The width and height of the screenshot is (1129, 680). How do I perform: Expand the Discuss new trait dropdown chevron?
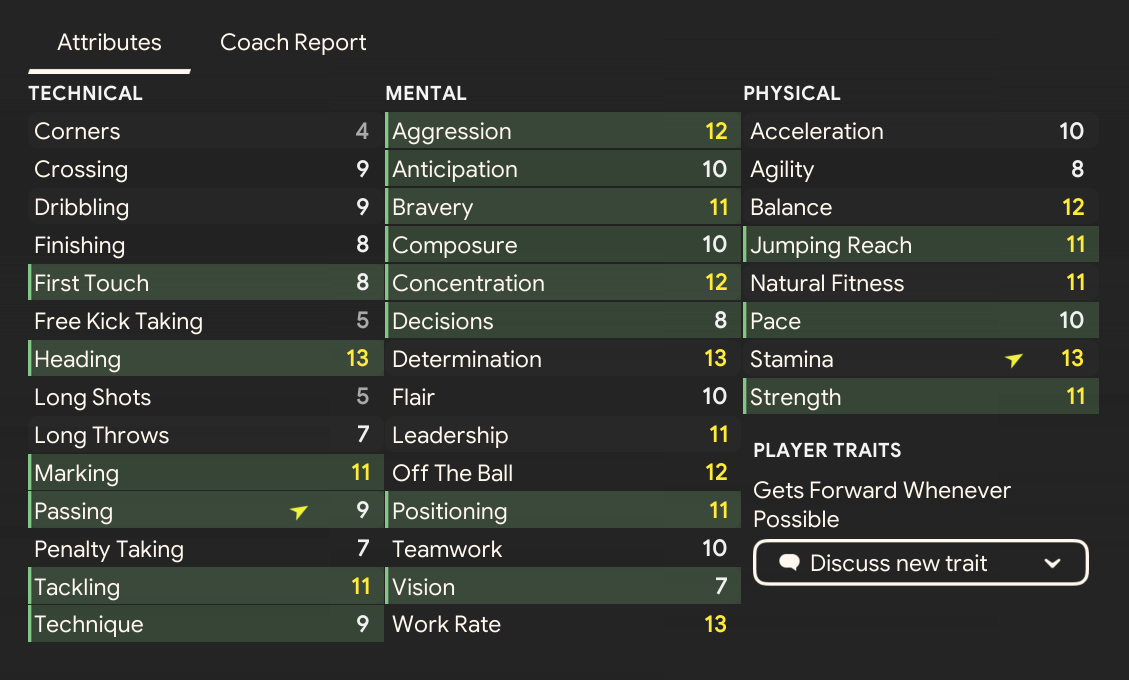(x=1052, y=563)
